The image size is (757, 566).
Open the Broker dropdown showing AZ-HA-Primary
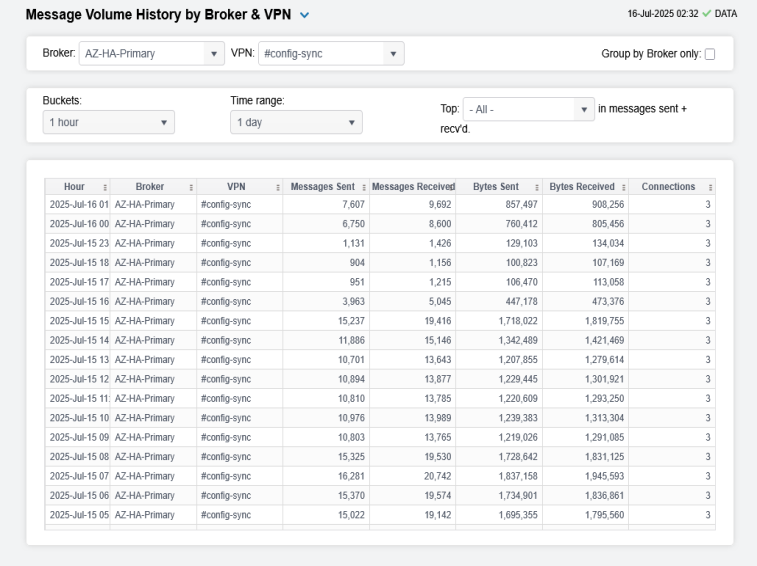point(152,54)
